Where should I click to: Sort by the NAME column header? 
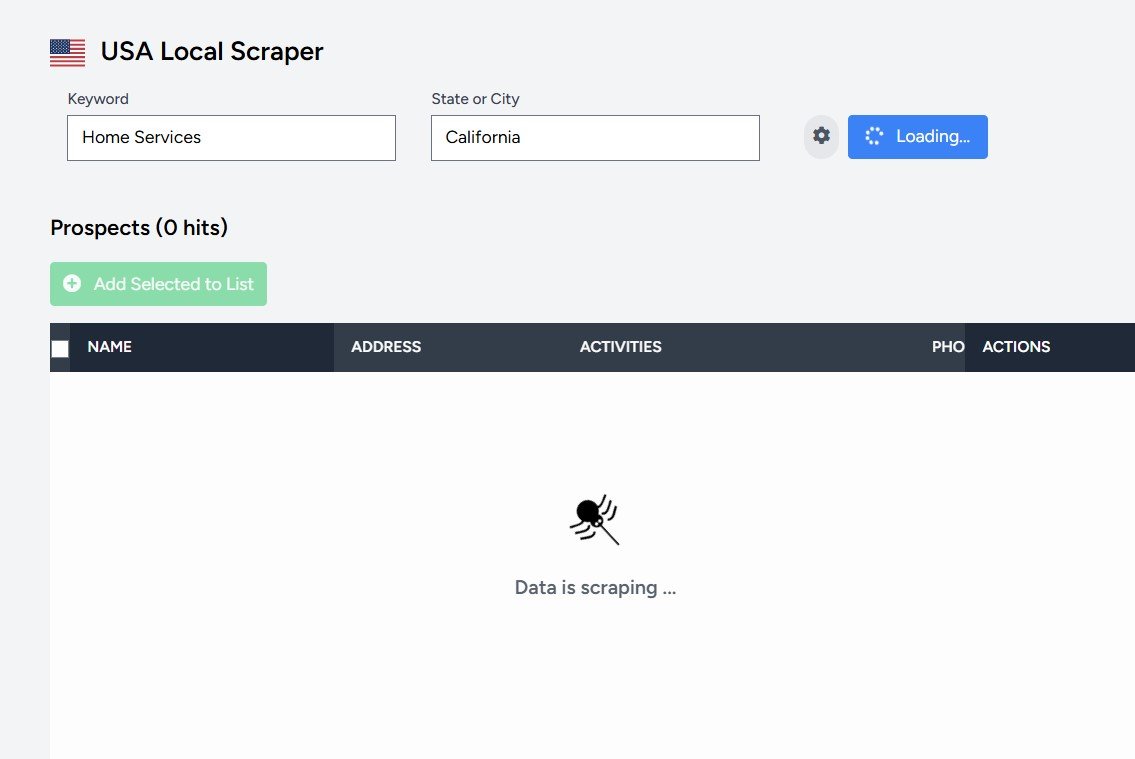click(x=109, y=347)
